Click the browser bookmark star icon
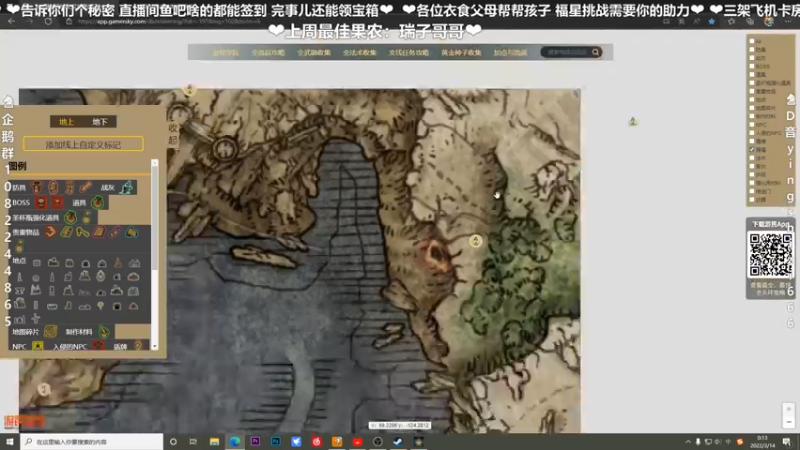800x450 pixels. tap(712, 21)
